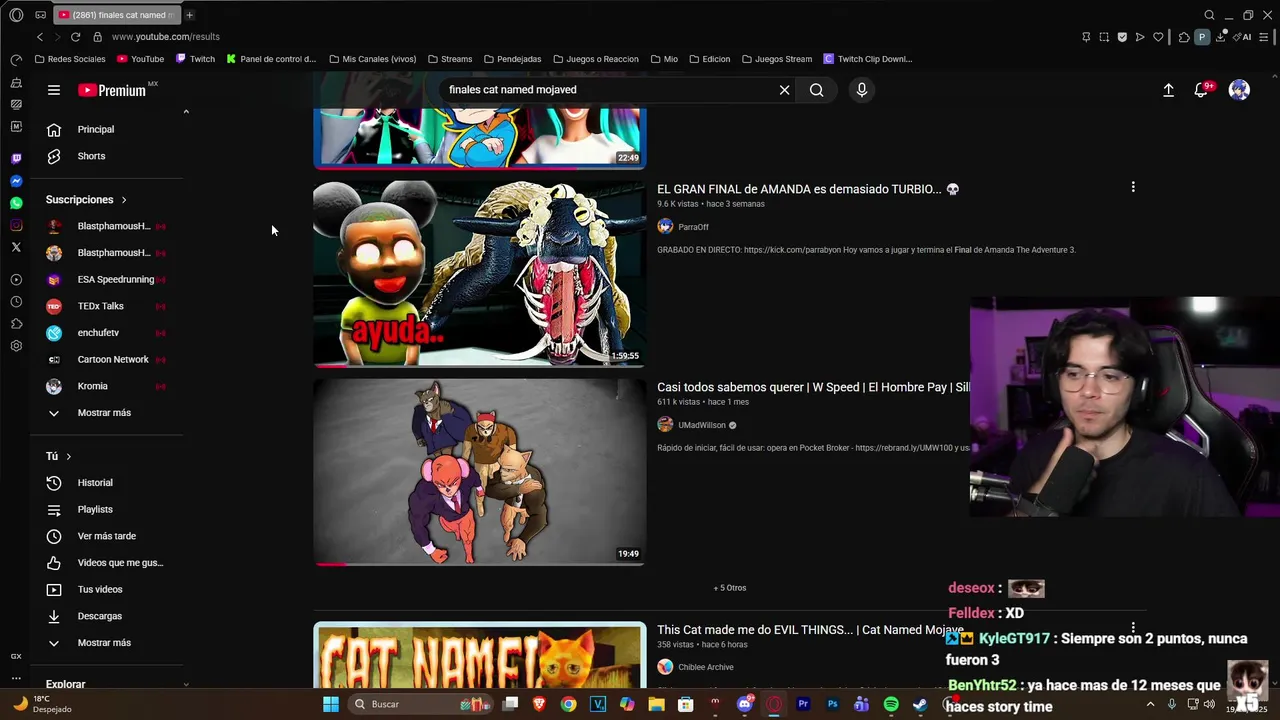1280x720 pixels.
Task: Open the ParraOff channel link
Action: pyautogui.click(x=693, y=227)
